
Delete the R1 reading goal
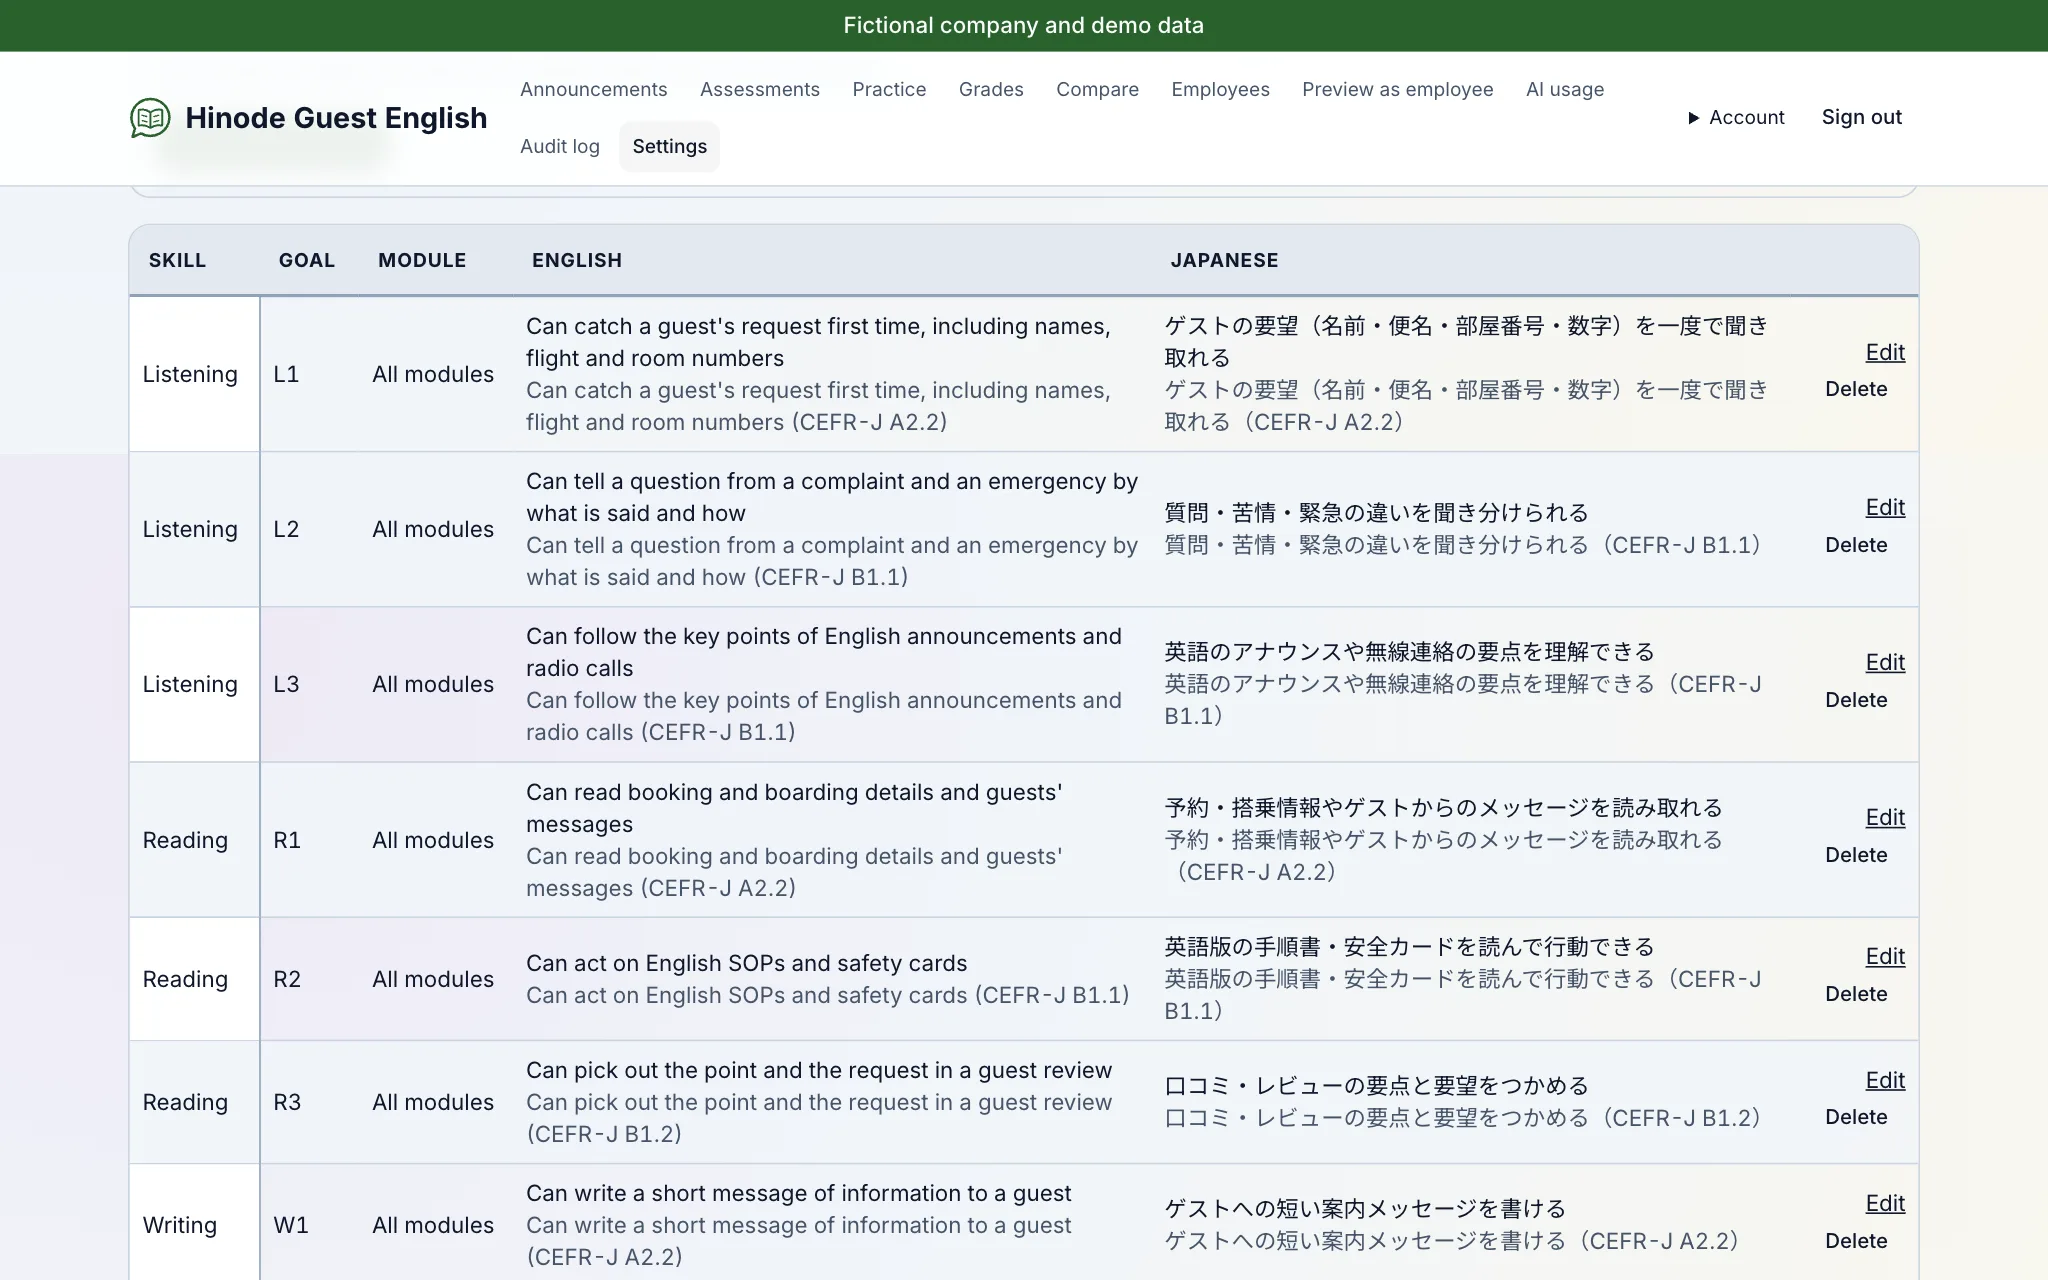pos(1856,855)
